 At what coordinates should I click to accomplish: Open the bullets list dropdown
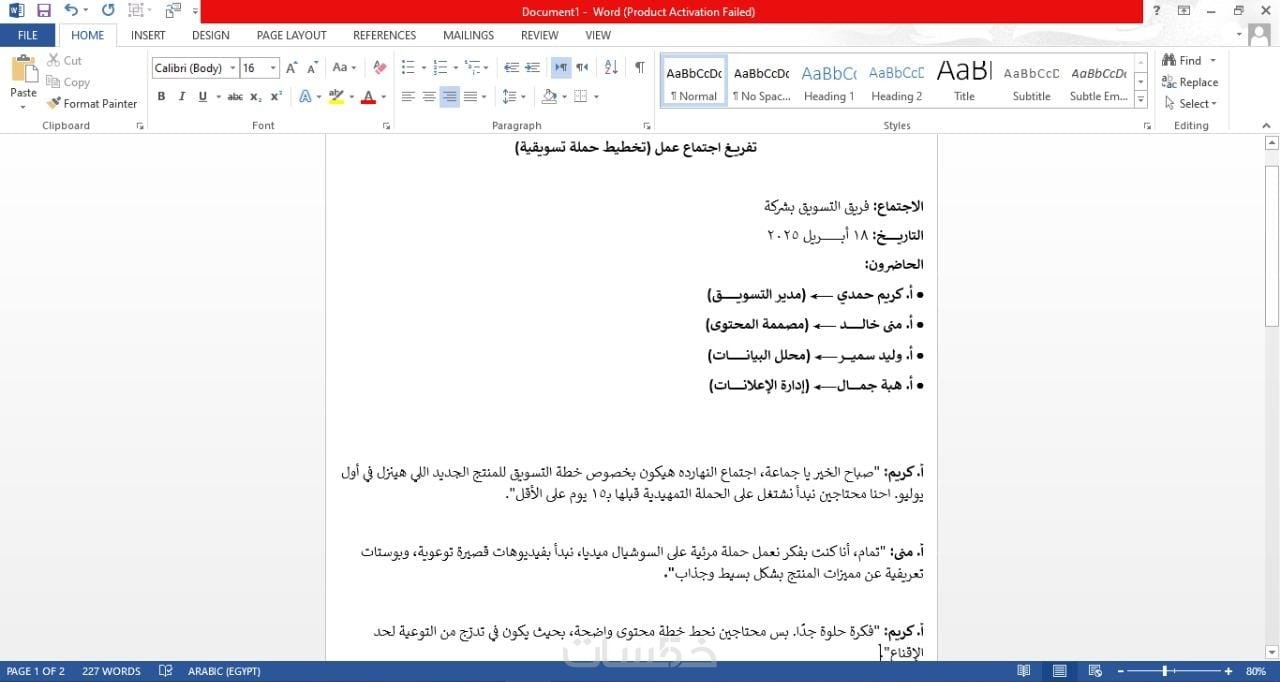pos(424,68)
